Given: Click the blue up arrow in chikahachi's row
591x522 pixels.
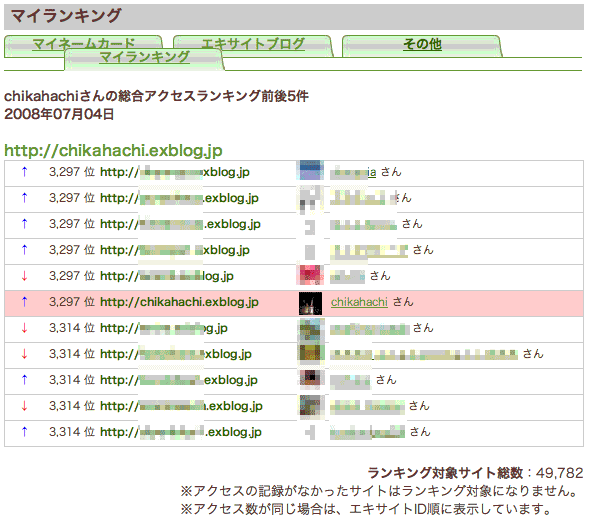Looking at the screenshot, I should 24,302.
